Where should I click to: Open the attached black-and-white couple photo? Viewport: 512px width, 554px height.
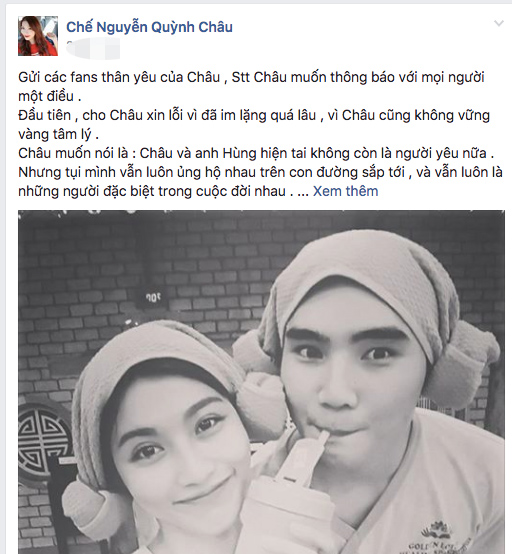(x=261, y=382)
